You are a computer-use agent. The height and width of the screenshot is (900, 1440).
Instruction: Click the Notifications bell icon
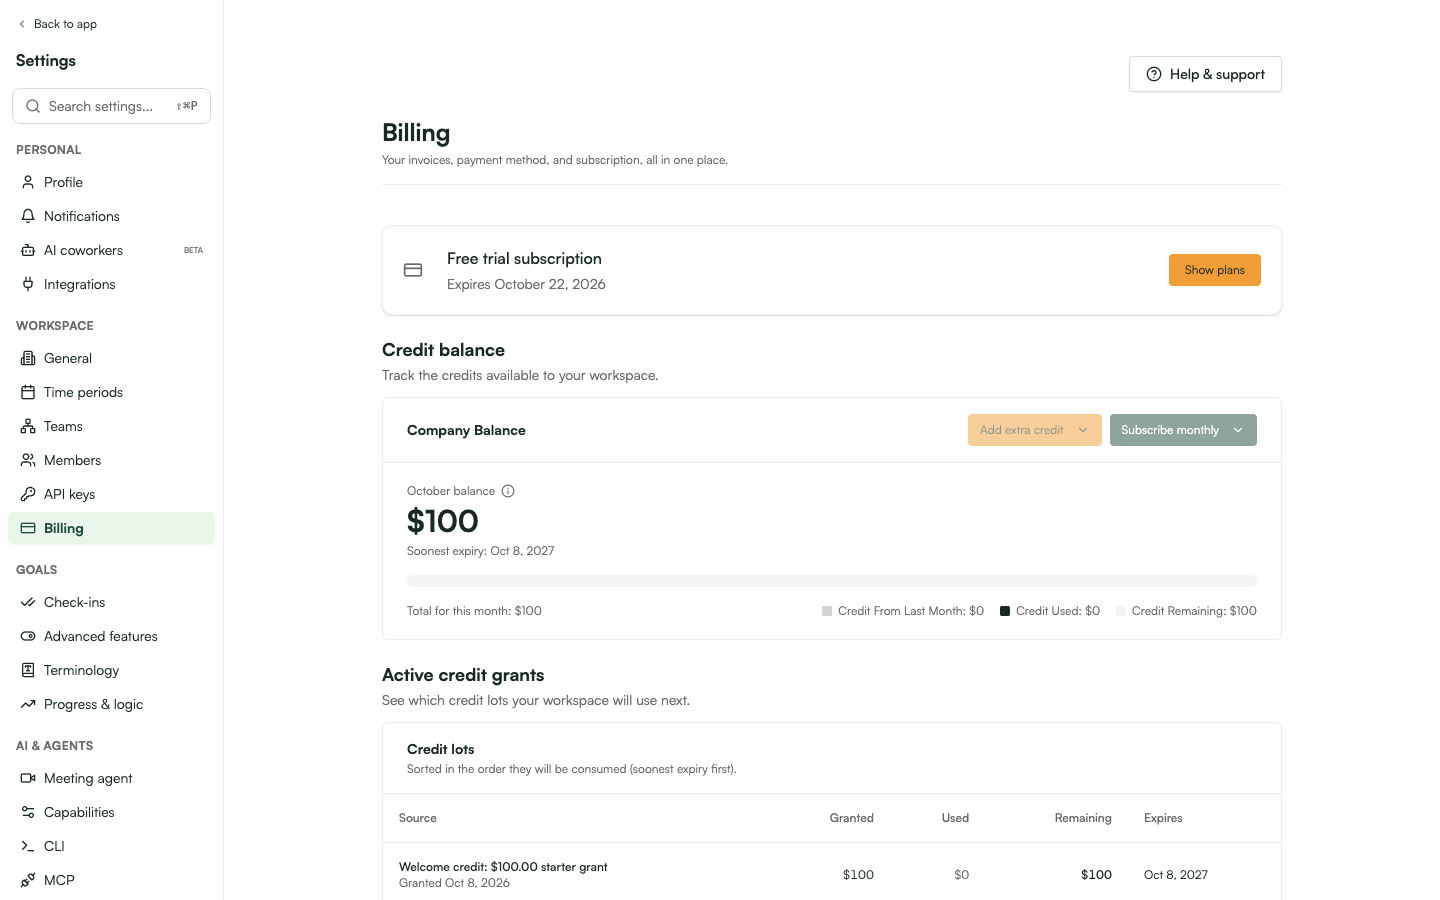click(x=28, y=216)
